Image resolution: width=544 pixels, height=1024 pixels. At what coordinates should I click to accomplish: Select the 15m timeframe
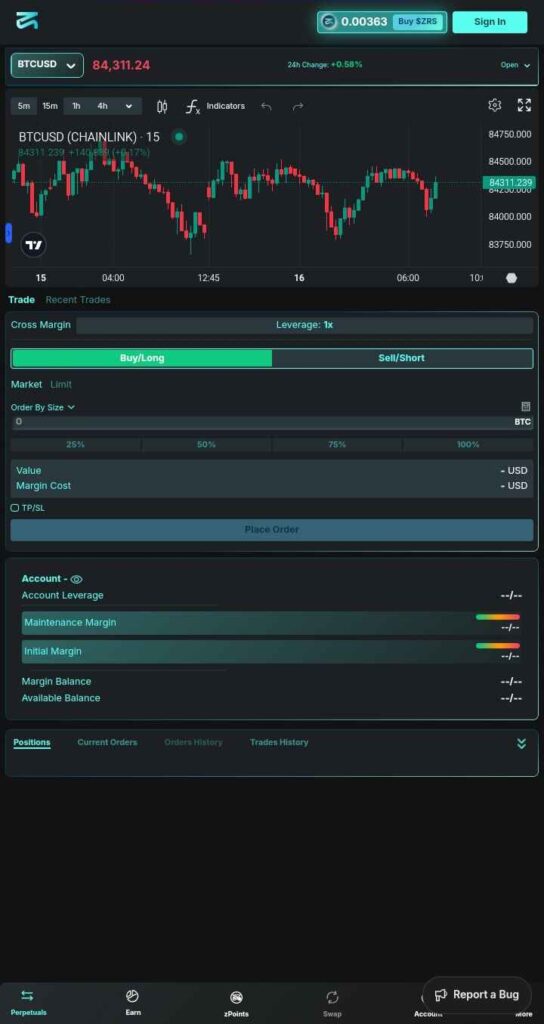point(50,106)
